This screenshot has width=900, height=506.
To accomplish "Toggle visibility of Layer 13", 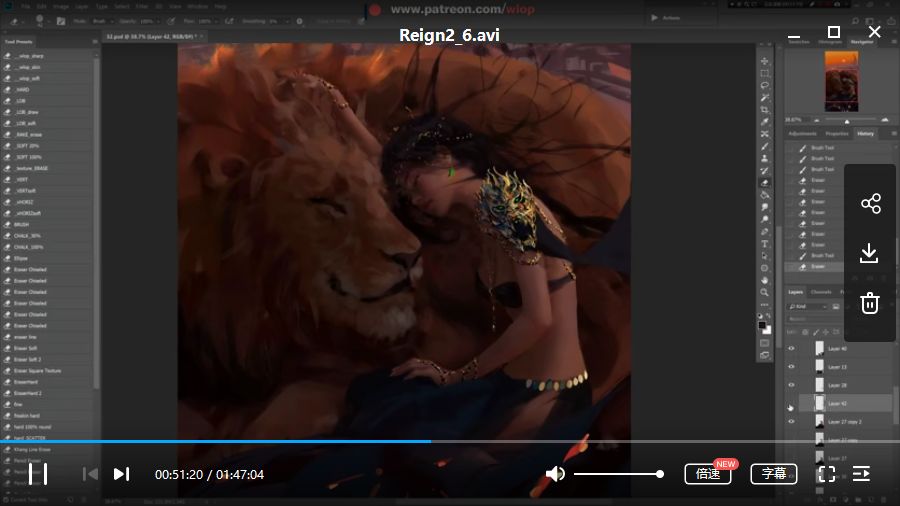I will [790, 367].
